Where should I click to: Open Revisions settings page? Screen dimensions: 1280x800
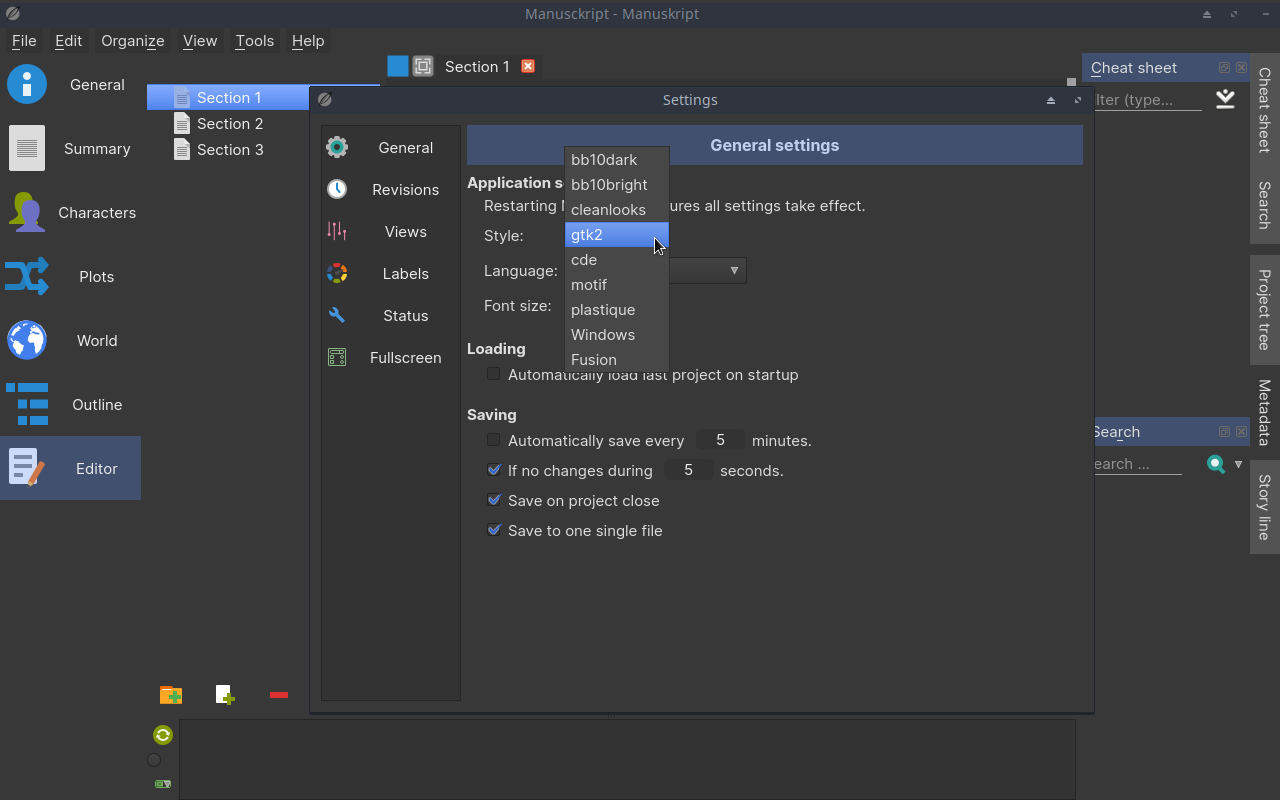click(390, 189)
